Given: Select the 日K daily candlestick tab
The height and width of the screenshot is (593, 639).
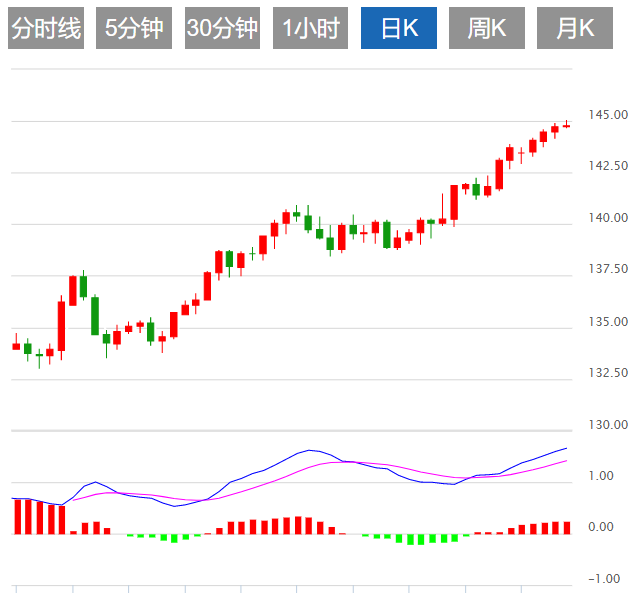Looking at the screenshot, I should (x=399, y=28).
